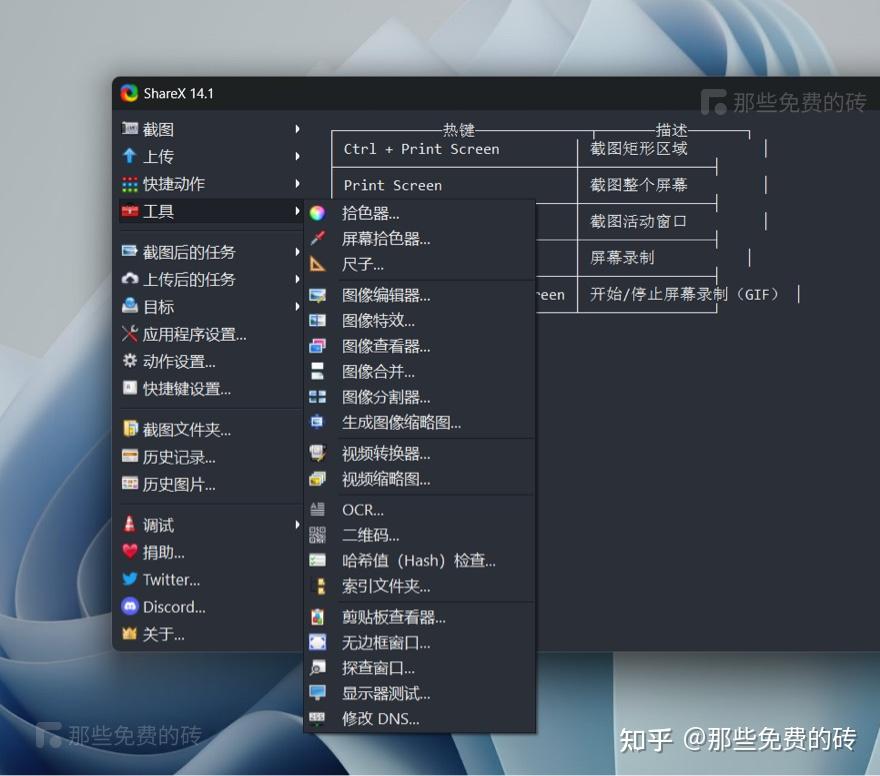The height and width of the screenshot is (776, 880).
Task: Open 历史记录... history
Action: (x=210, y=457)
